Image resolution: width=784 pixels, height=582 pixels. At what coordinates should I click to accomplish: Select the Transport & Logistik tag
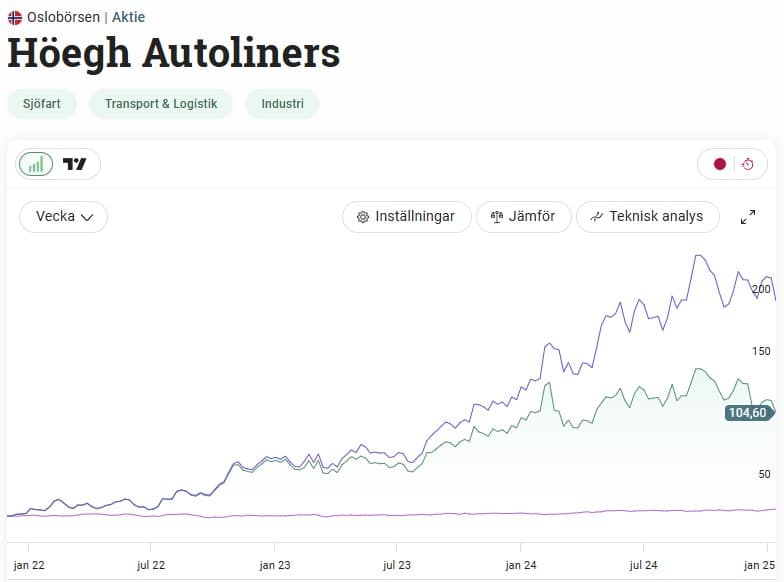click(161, 104)
